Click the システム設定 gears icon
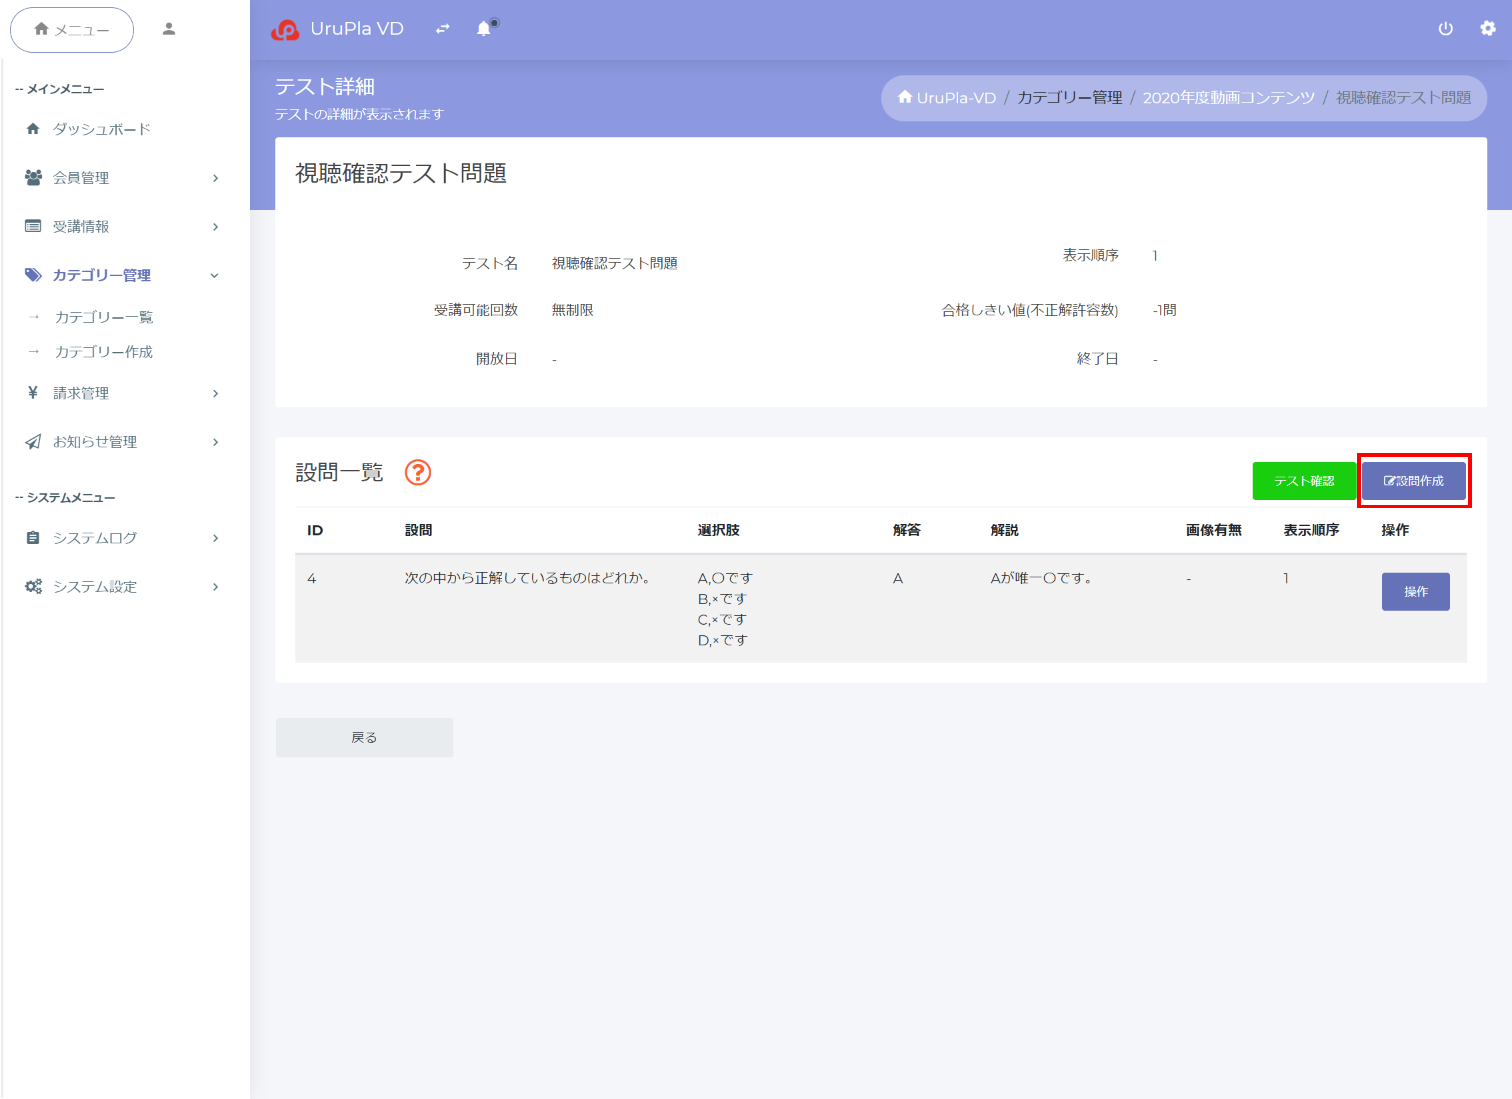This screenshot has width=1512, height=1099. [x=33, y=587]
